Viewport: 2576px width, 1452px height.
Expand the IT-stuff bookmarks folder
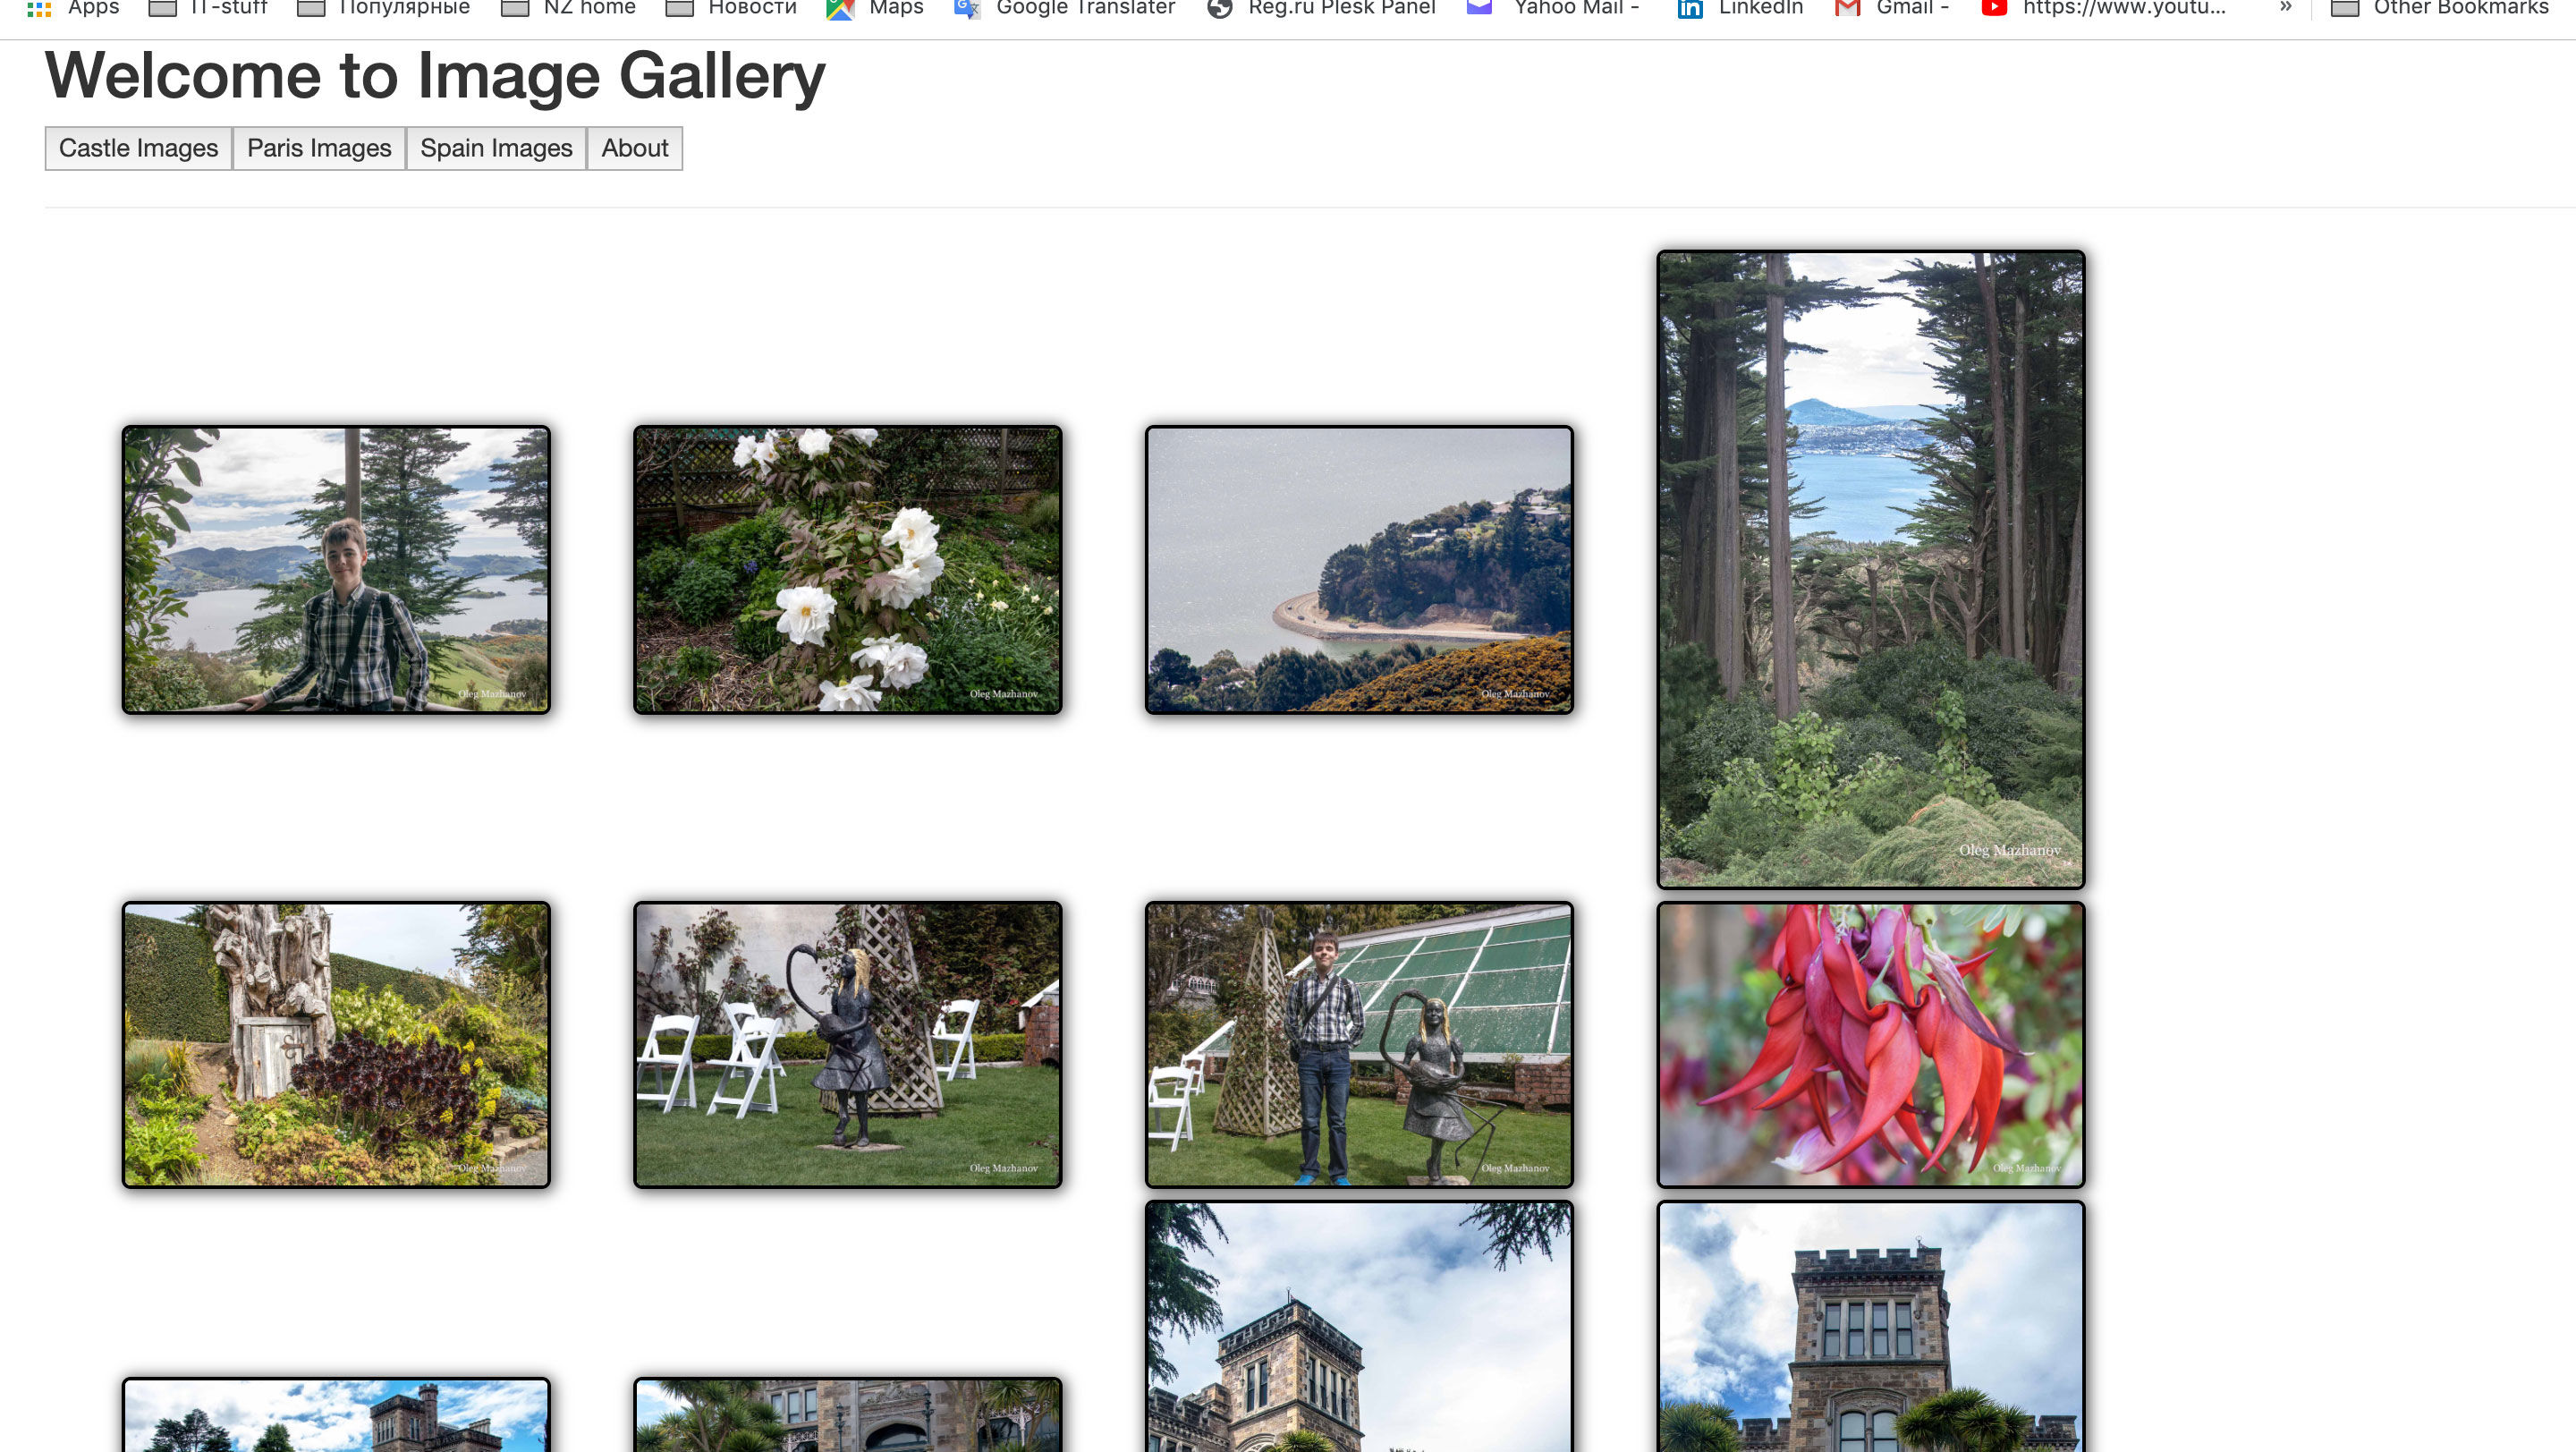coord(208,8)
